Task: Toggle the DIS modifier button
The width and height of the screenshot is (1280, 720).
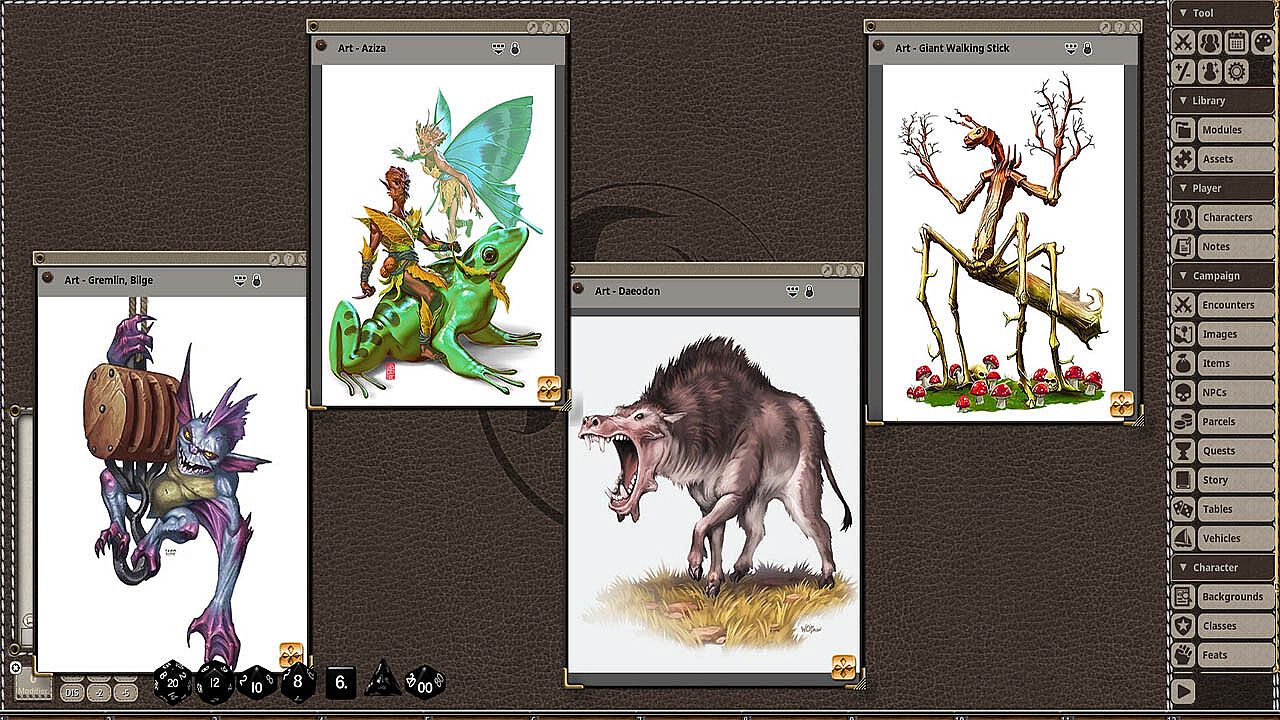Action: pyautogui.click(x=71, y=692)
